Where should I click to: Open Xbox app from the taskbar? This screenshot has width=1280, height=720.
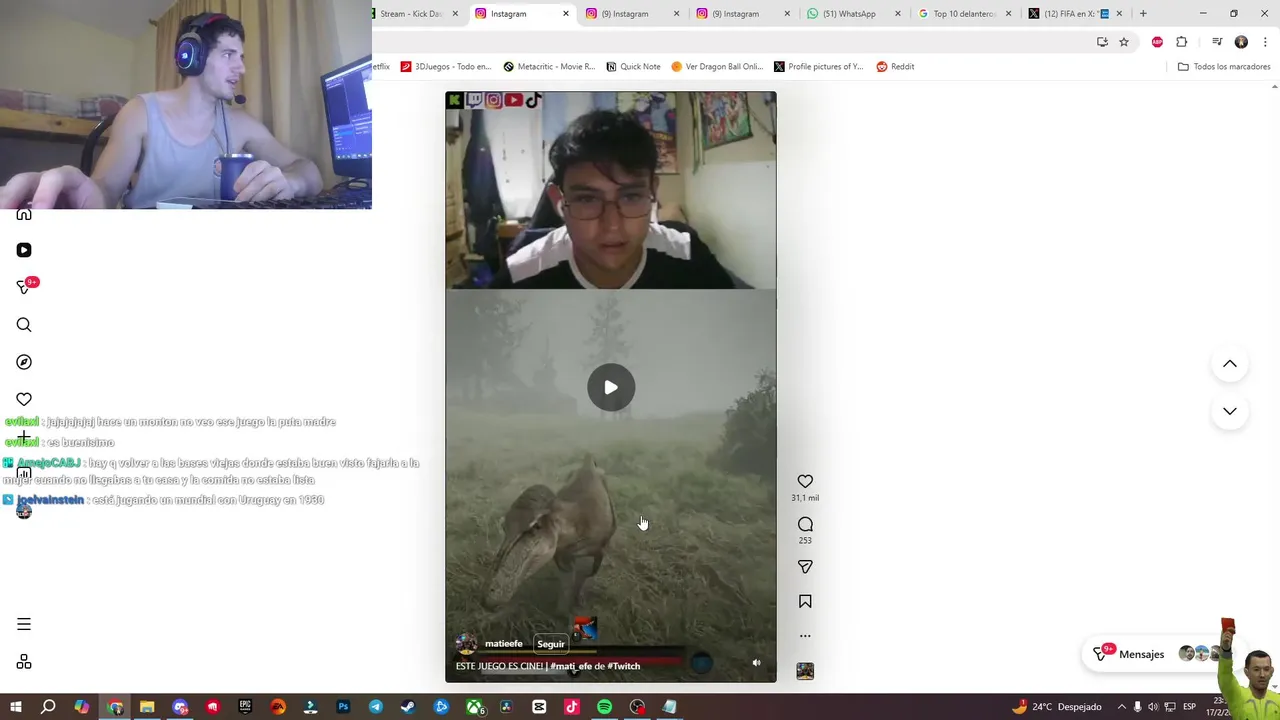tap(474, 707)
